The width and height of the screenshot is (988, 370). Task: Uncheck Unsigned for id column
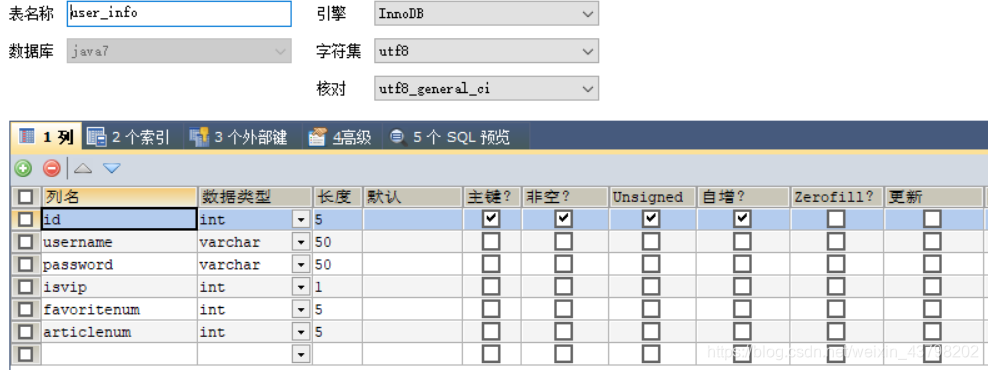pos(651,219)
